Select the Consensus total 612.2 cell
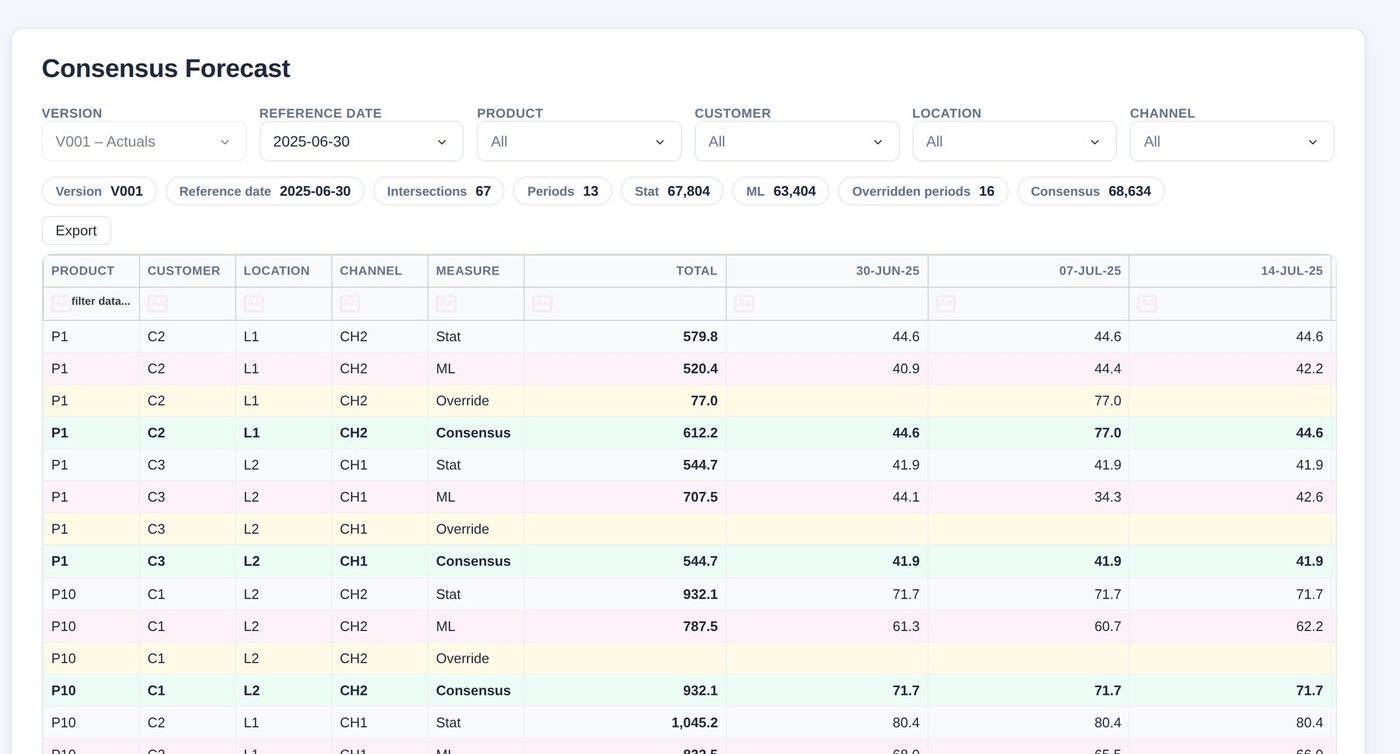The height and width of the screenshot is (754, 1400). pos(625,433)
